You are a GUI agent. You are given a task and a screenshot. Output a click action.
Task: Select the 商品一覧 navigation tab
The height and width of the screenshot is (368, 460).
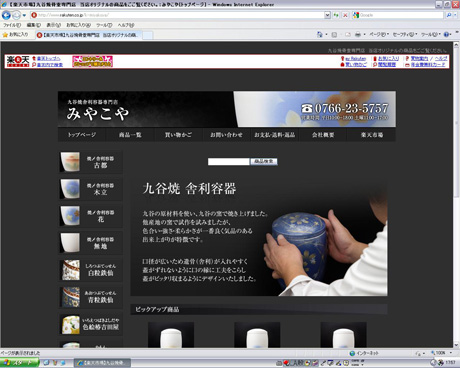point(130,135)
